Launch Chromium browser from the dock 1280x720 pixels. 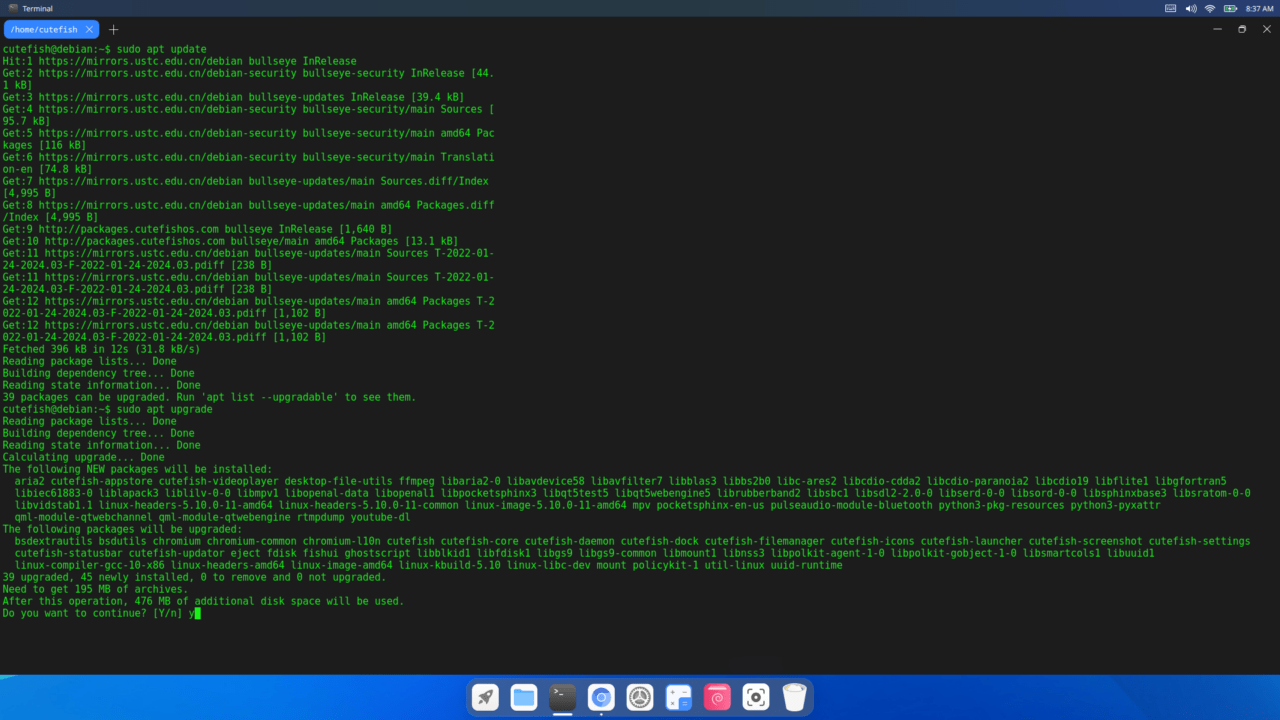pos(601,697)
